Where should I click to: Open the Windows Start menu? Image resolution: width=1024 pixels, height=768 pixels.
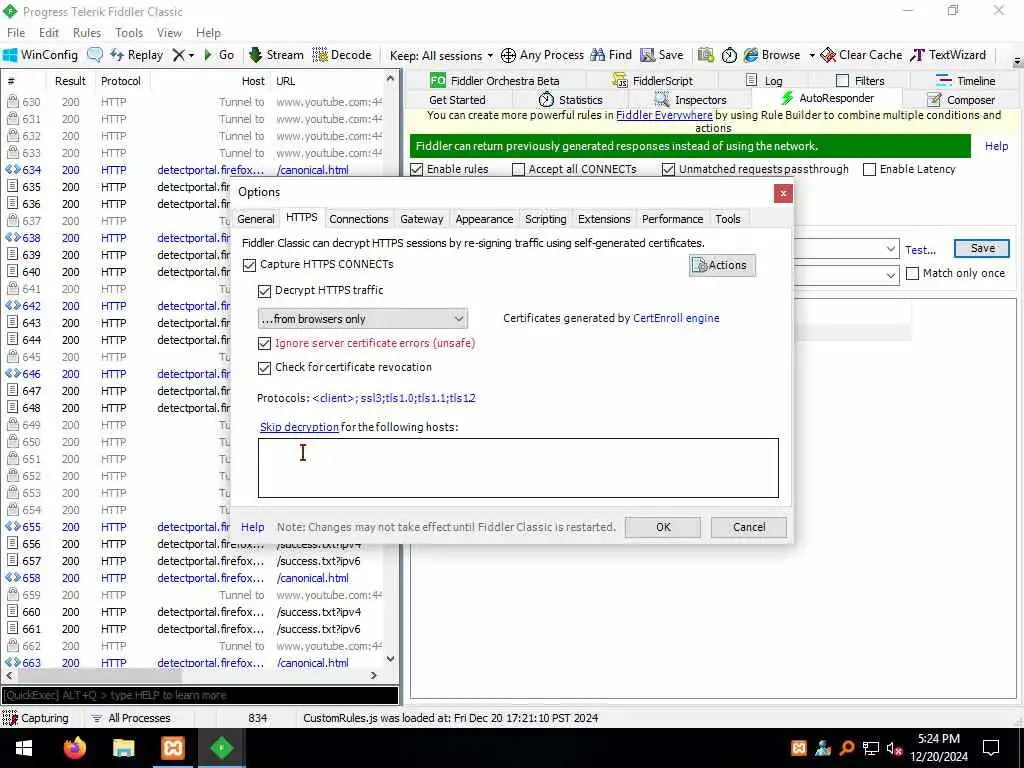click(24, 748)
